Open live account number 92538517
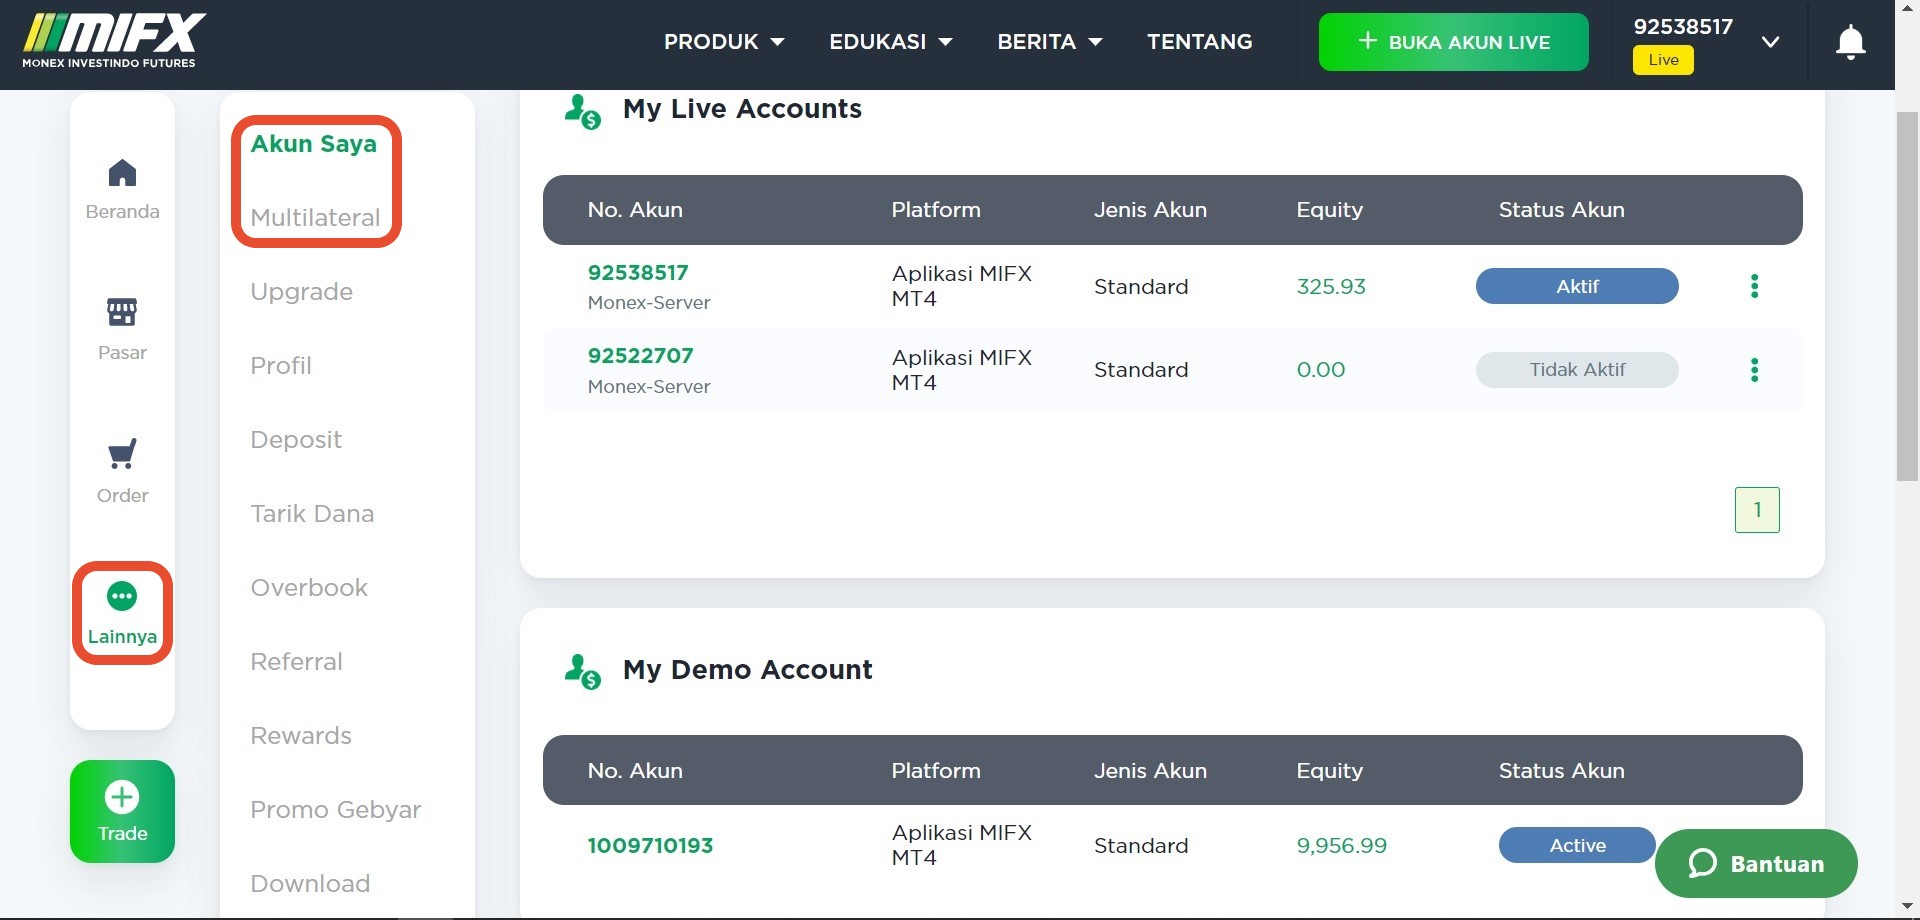 click(x=638, y=273)
